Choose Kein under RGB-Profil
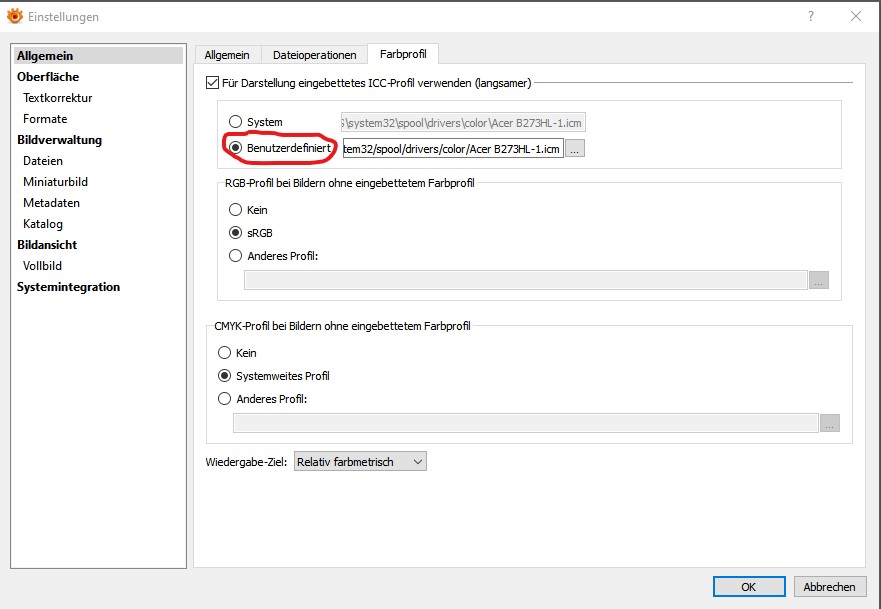The width and height of the screenshot is (881, 609). (x=235, y=210)
